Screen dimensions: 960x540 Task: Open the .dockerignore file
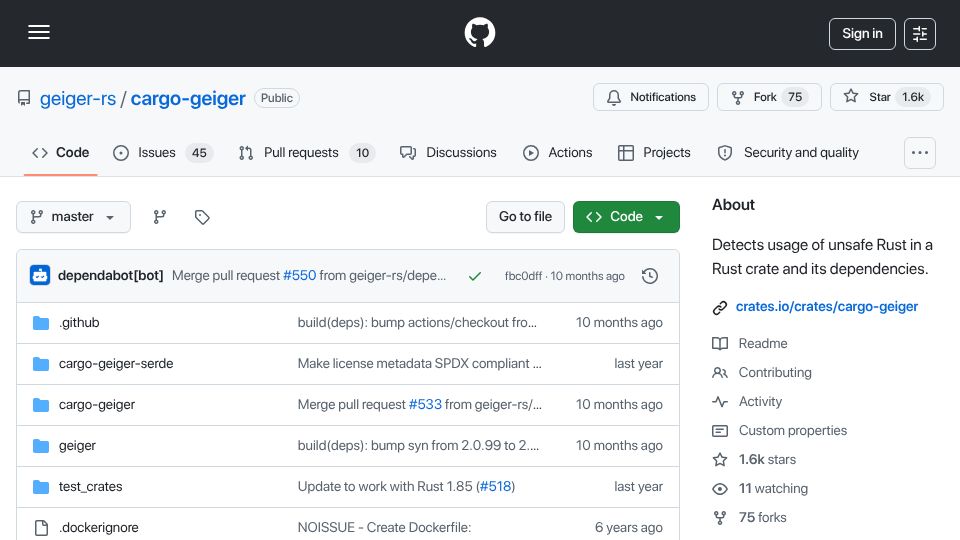(x=99, y=528)
